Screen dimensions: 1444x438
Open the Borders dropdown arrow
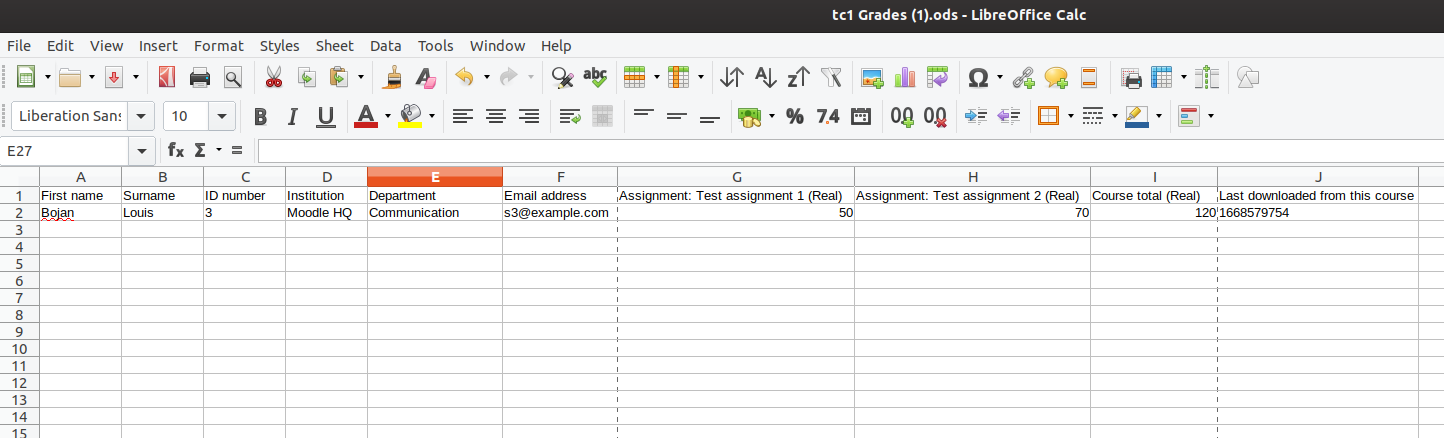tap(1071, 116)
